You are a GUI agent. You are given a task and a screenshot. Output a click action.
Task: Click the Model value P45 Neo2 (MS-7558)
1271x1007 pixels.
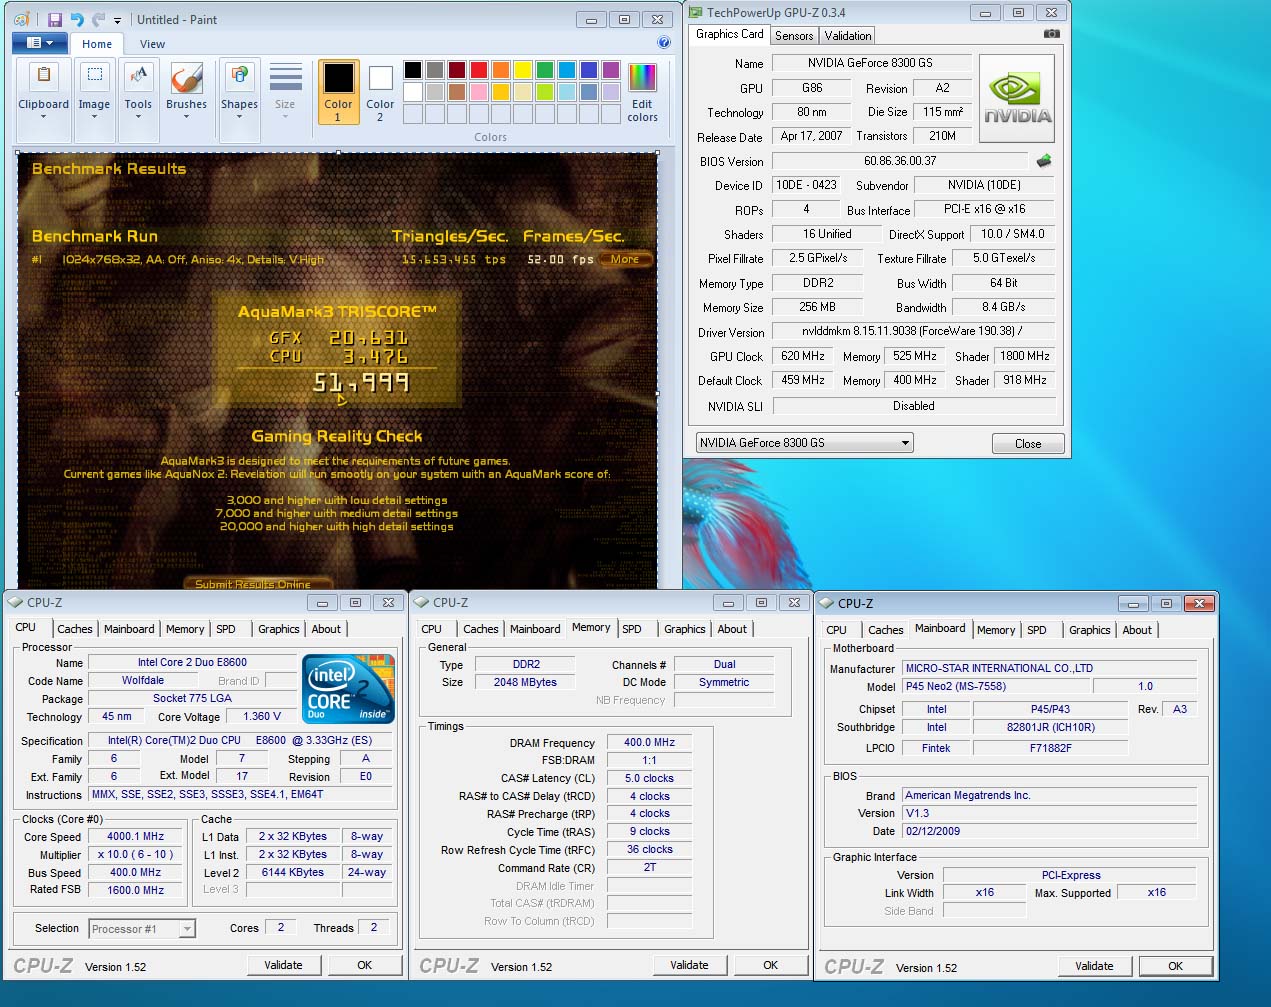click(995, 686)
